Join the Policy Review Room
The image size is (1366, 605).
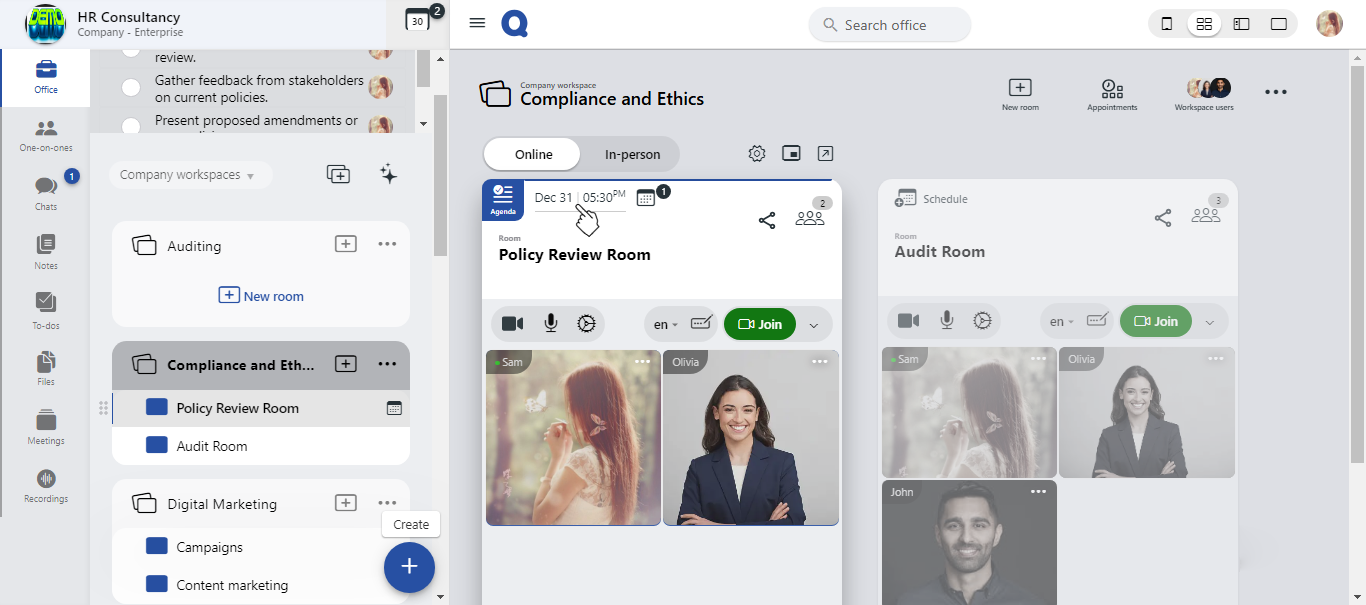[760, 324]
